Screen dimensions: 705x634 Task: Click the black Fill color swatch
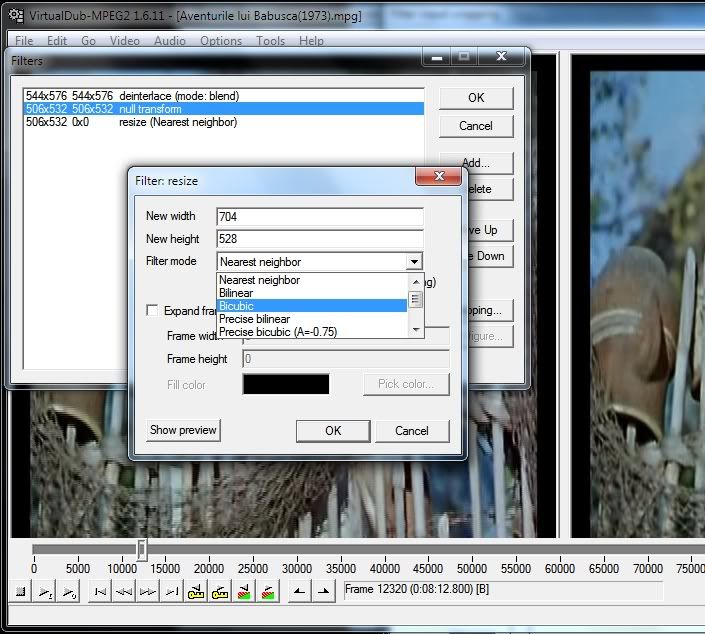[x=286, y=384]
